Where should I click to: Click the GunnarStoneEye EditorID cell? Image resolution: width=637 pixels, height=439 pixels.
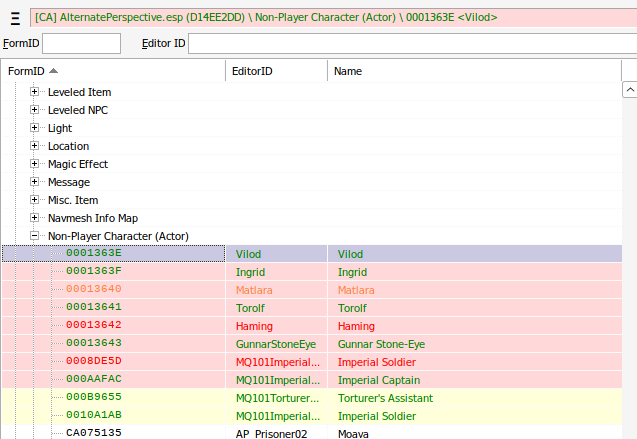[x=276, y=344]
